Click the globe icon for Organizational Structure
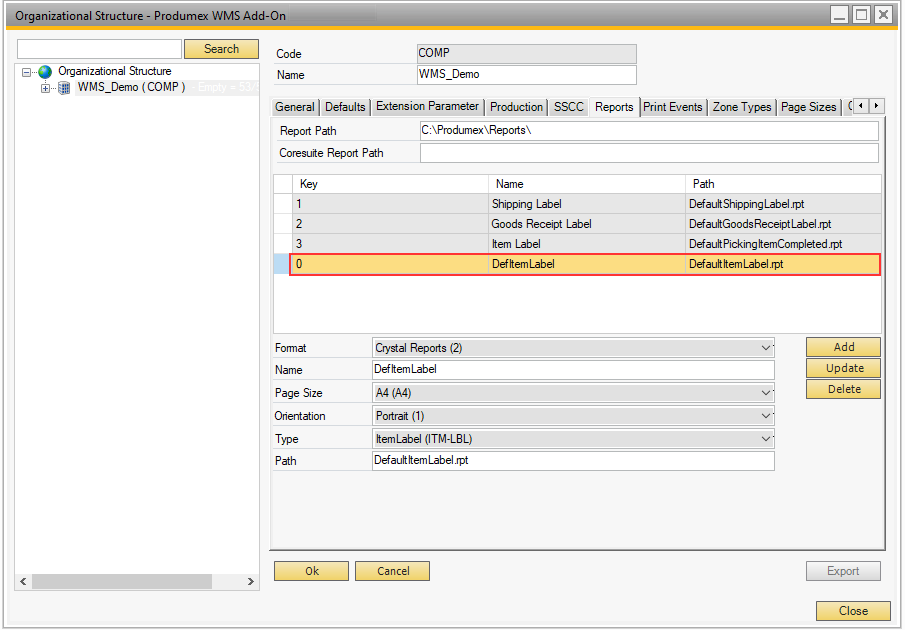Screen dimensions: 905x630 [45, 72]
